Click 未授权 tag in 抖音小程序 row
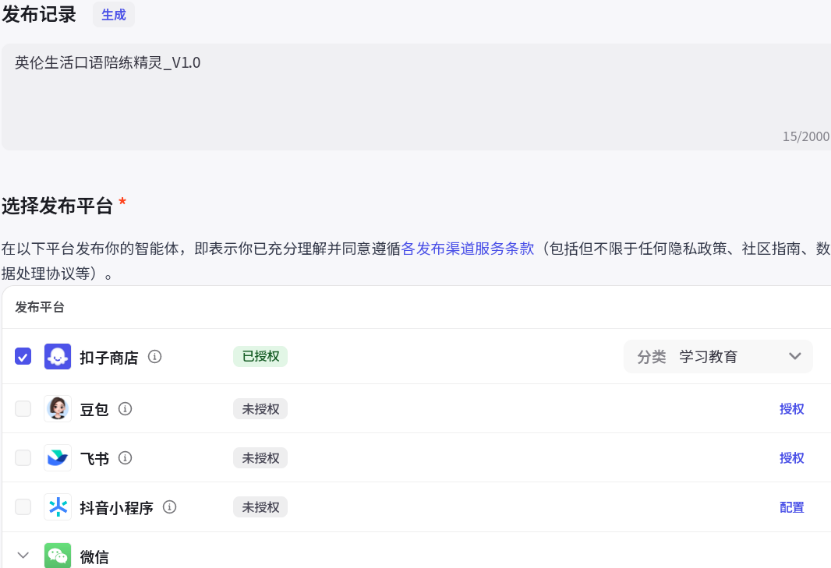831x568 pixels. click(260, 507)
